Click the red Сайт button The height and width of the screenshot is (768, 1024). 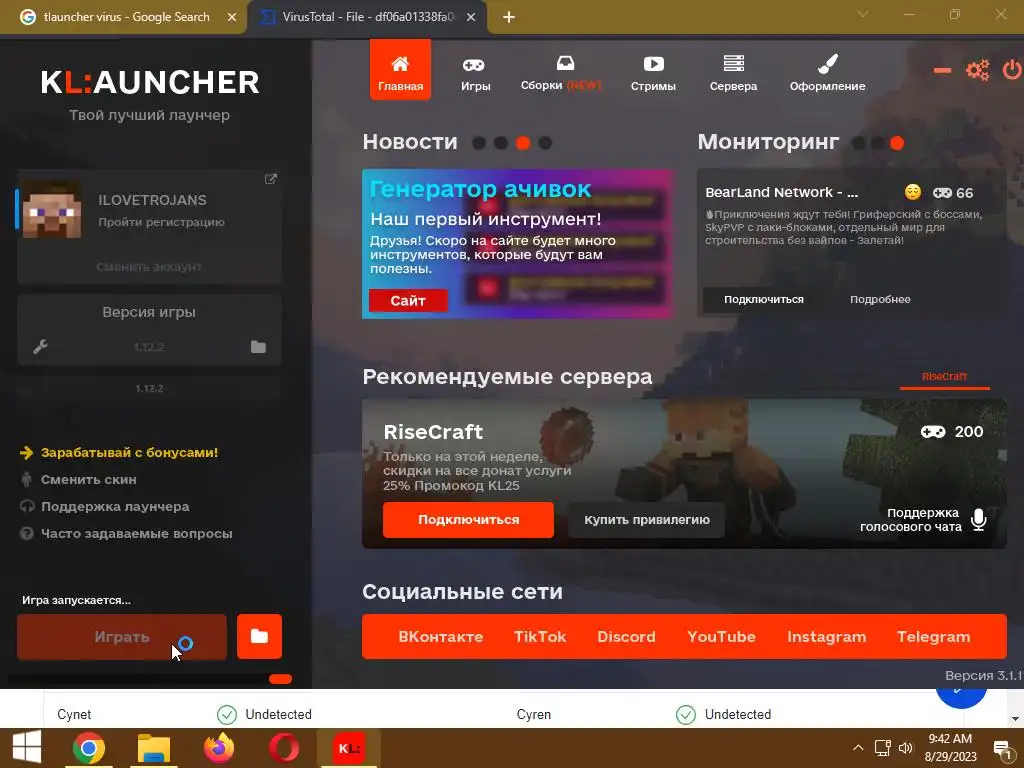pos(408,300)
